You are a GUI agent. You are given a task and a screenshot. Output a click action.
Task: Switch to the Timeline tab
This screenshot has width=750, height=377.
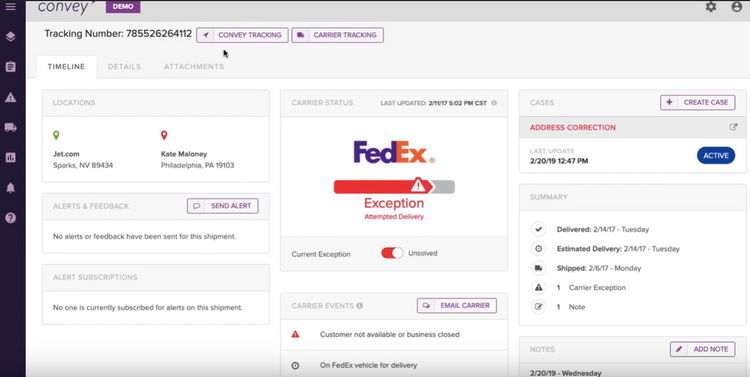tap(66, 67)
